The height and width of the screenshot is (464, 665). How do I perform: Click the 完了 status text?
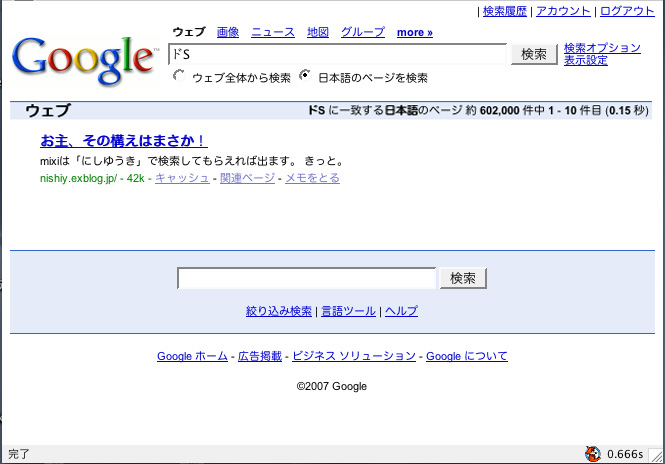pos(19,454)
